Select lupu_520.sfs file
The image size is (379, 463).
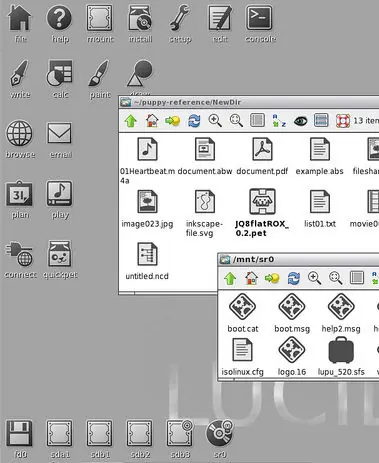(x=341, y=357)
